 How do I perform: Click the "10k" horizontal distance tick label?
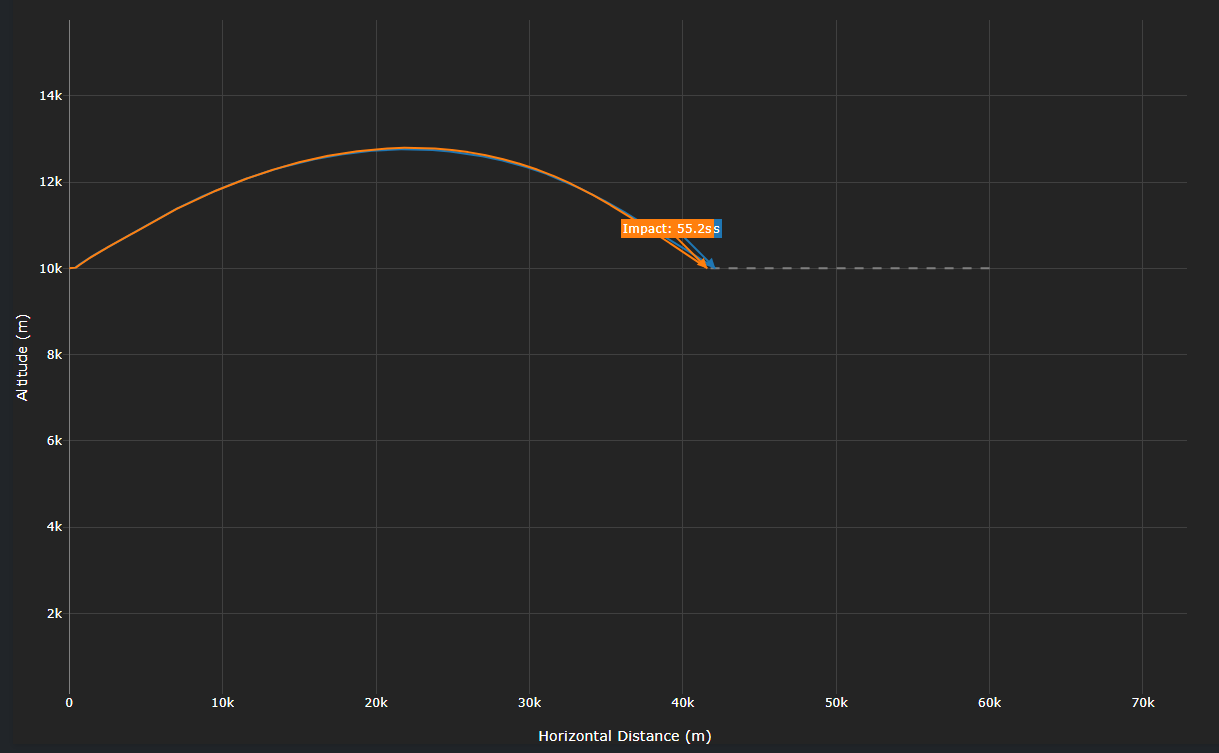(x=222, y=703)
